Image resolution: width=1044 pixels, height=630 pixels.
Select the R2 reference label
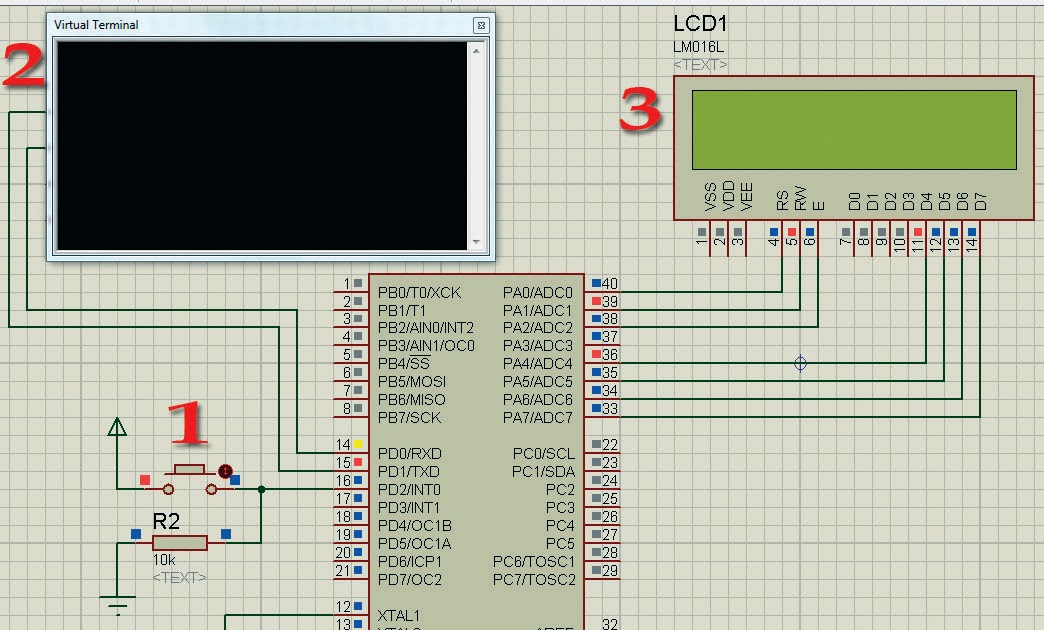pos(166,521)
